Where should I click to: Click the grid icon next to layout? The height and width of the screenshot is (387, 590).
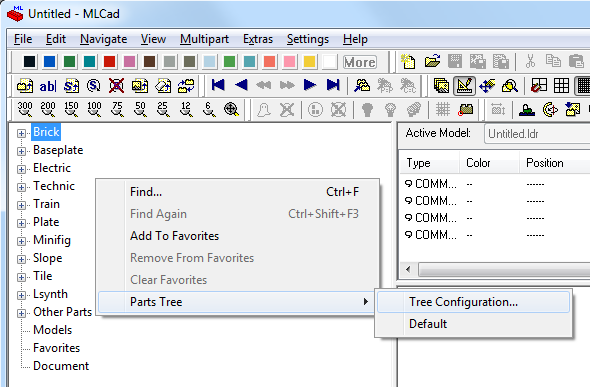[x=561, y=86]
